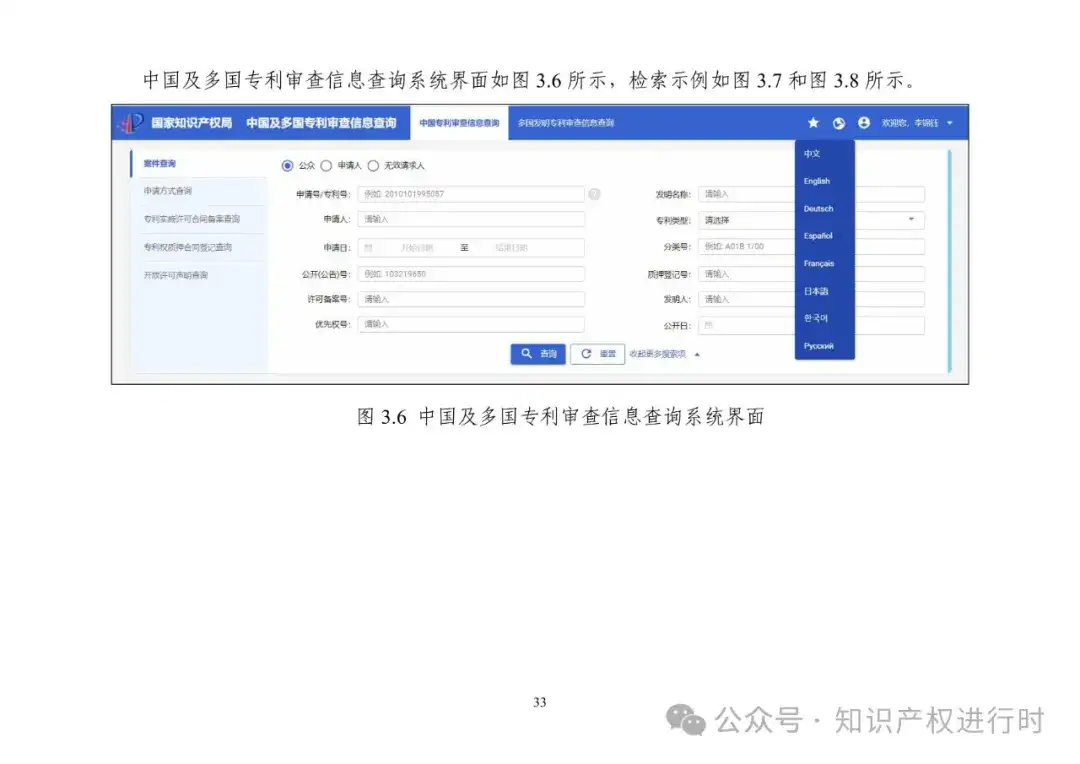Click the 许可备案号 input field
Screen dimensions: 1080x764
[471, 299]
